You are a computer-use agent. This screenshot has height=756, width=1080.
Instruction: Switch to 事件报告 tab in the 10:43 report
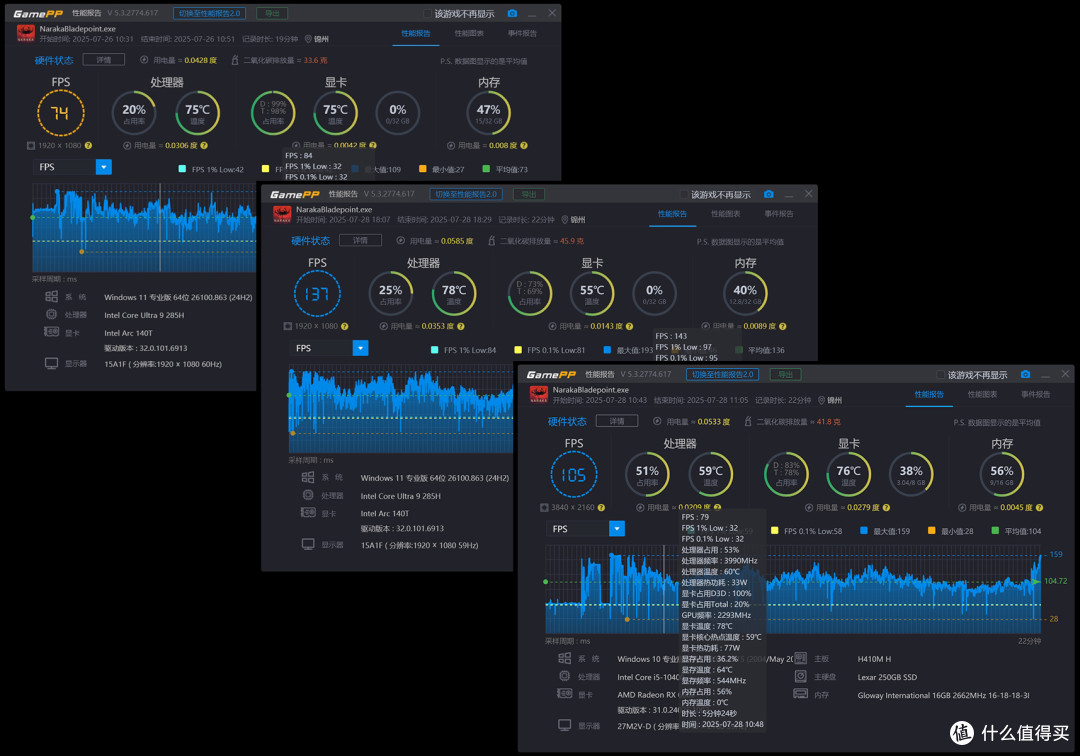[x=1035, y=395]
